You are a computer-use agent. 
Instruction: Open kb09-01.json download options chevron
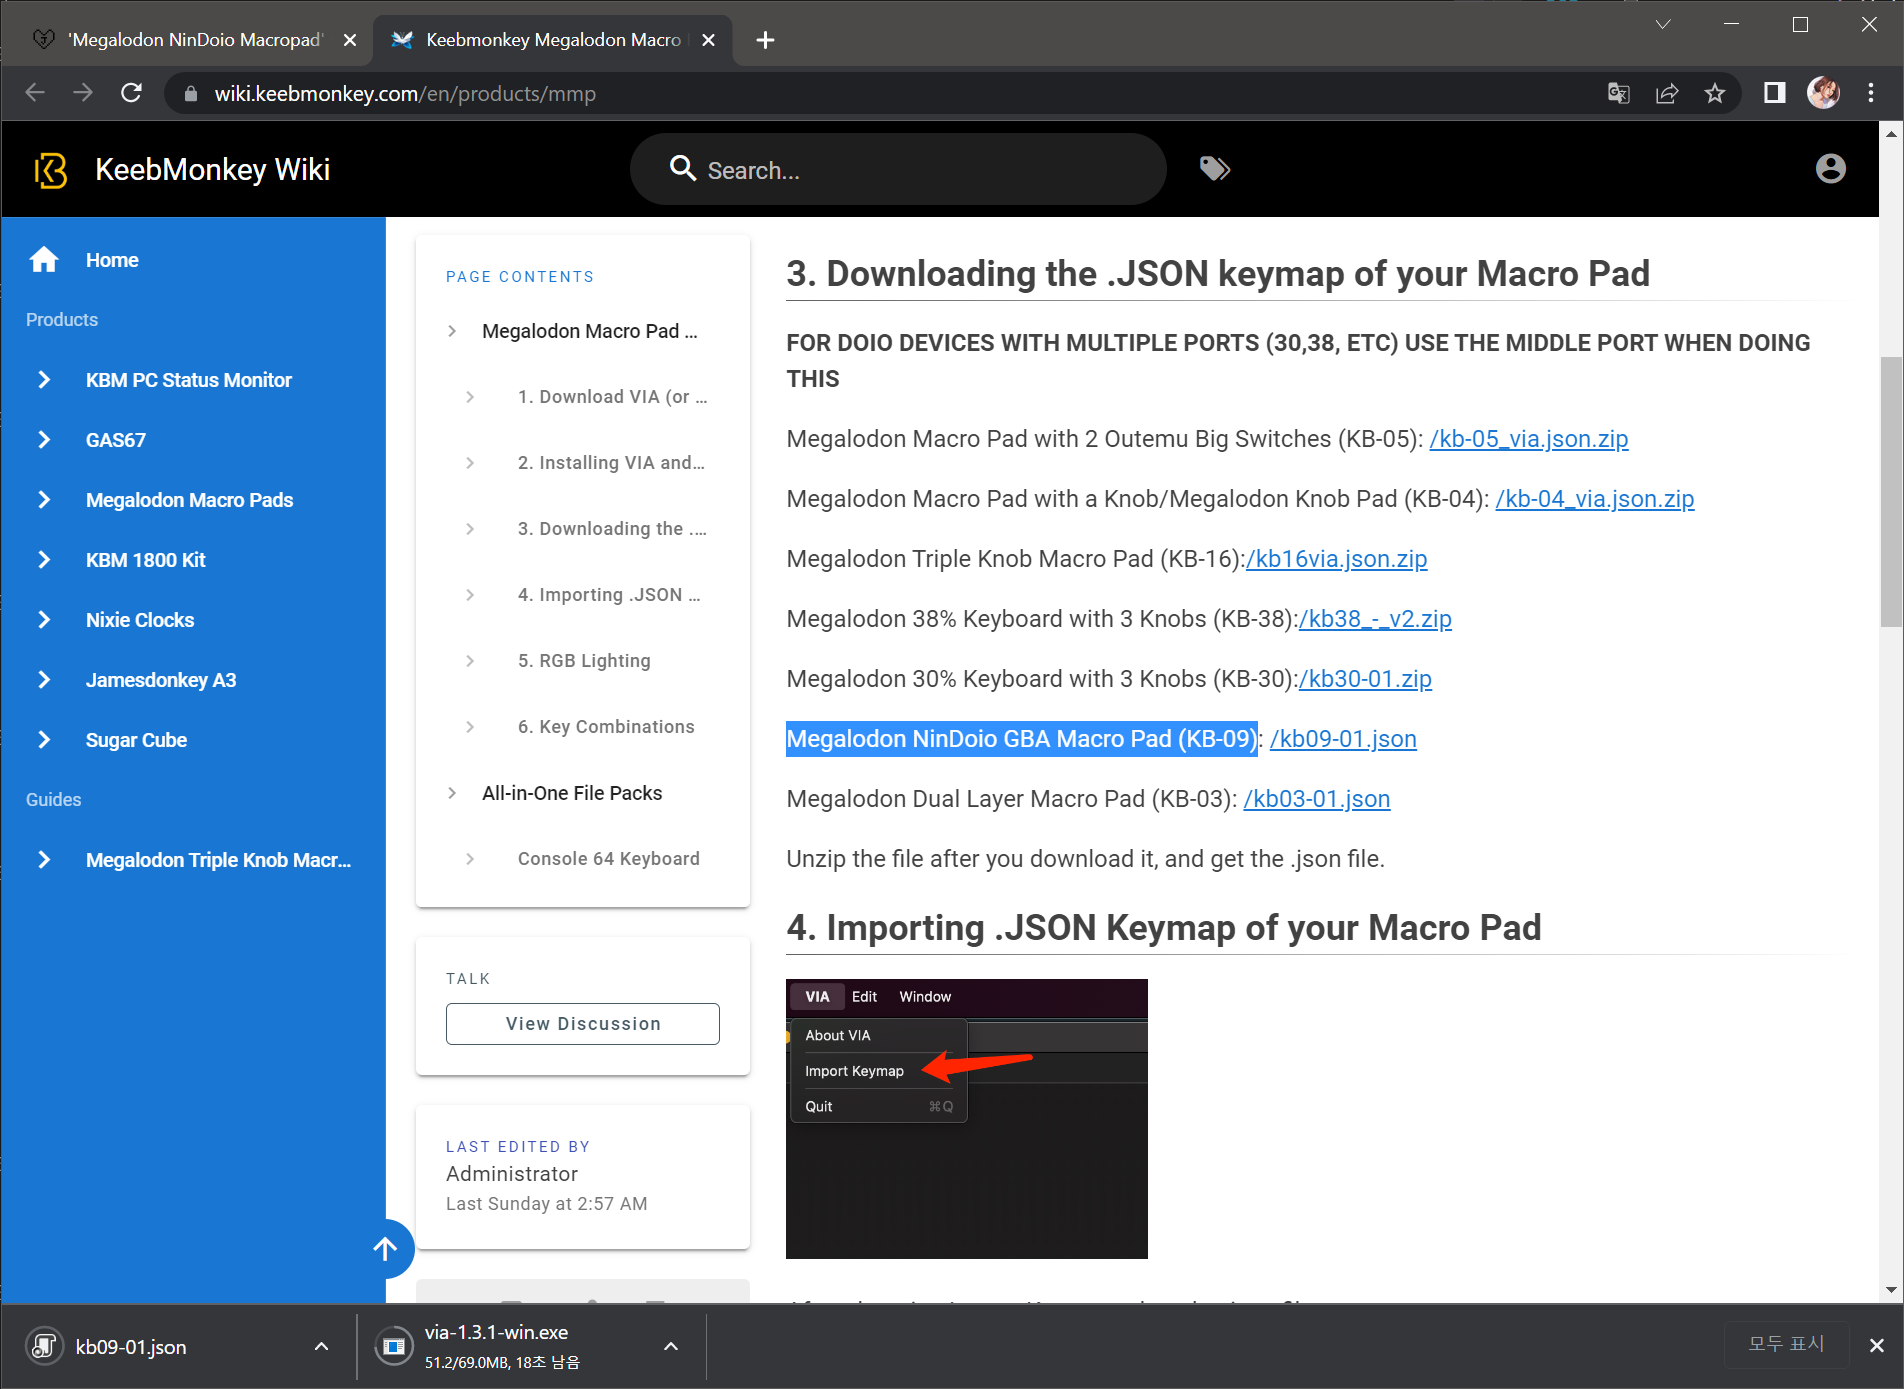point(321,1346)
